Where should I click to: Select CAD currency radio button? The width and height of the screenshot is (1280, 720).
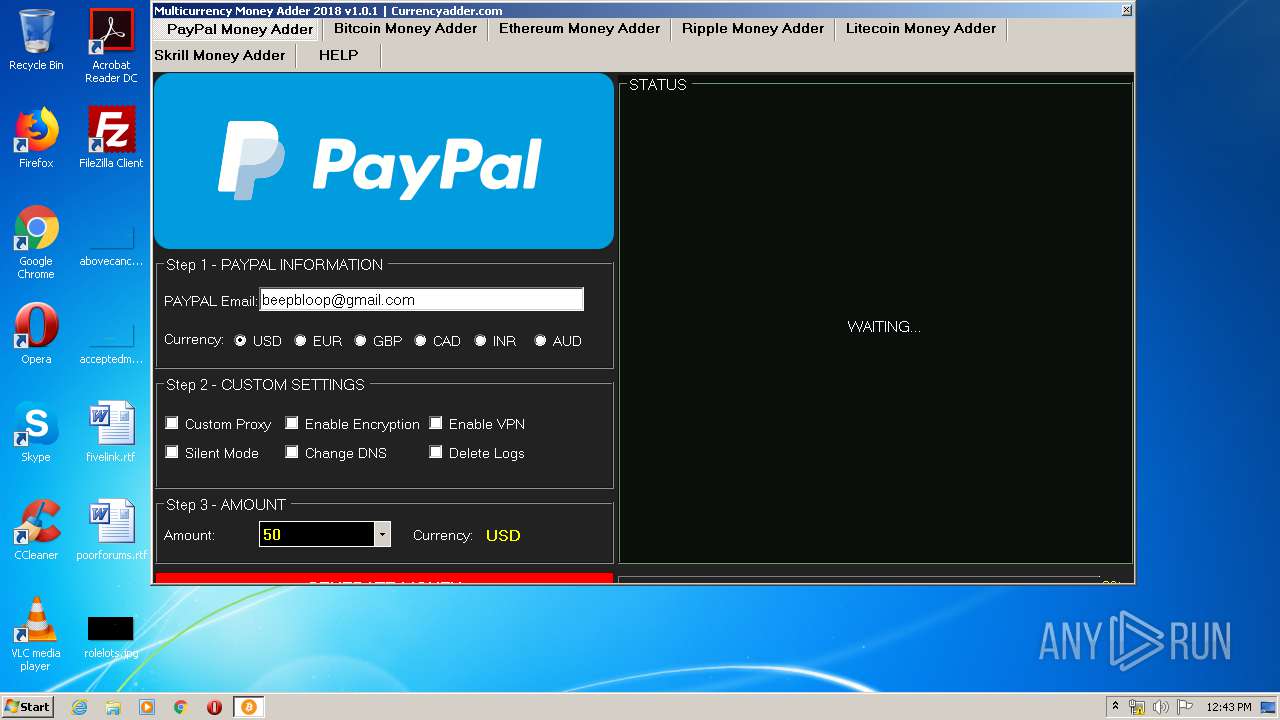point(420,341)
